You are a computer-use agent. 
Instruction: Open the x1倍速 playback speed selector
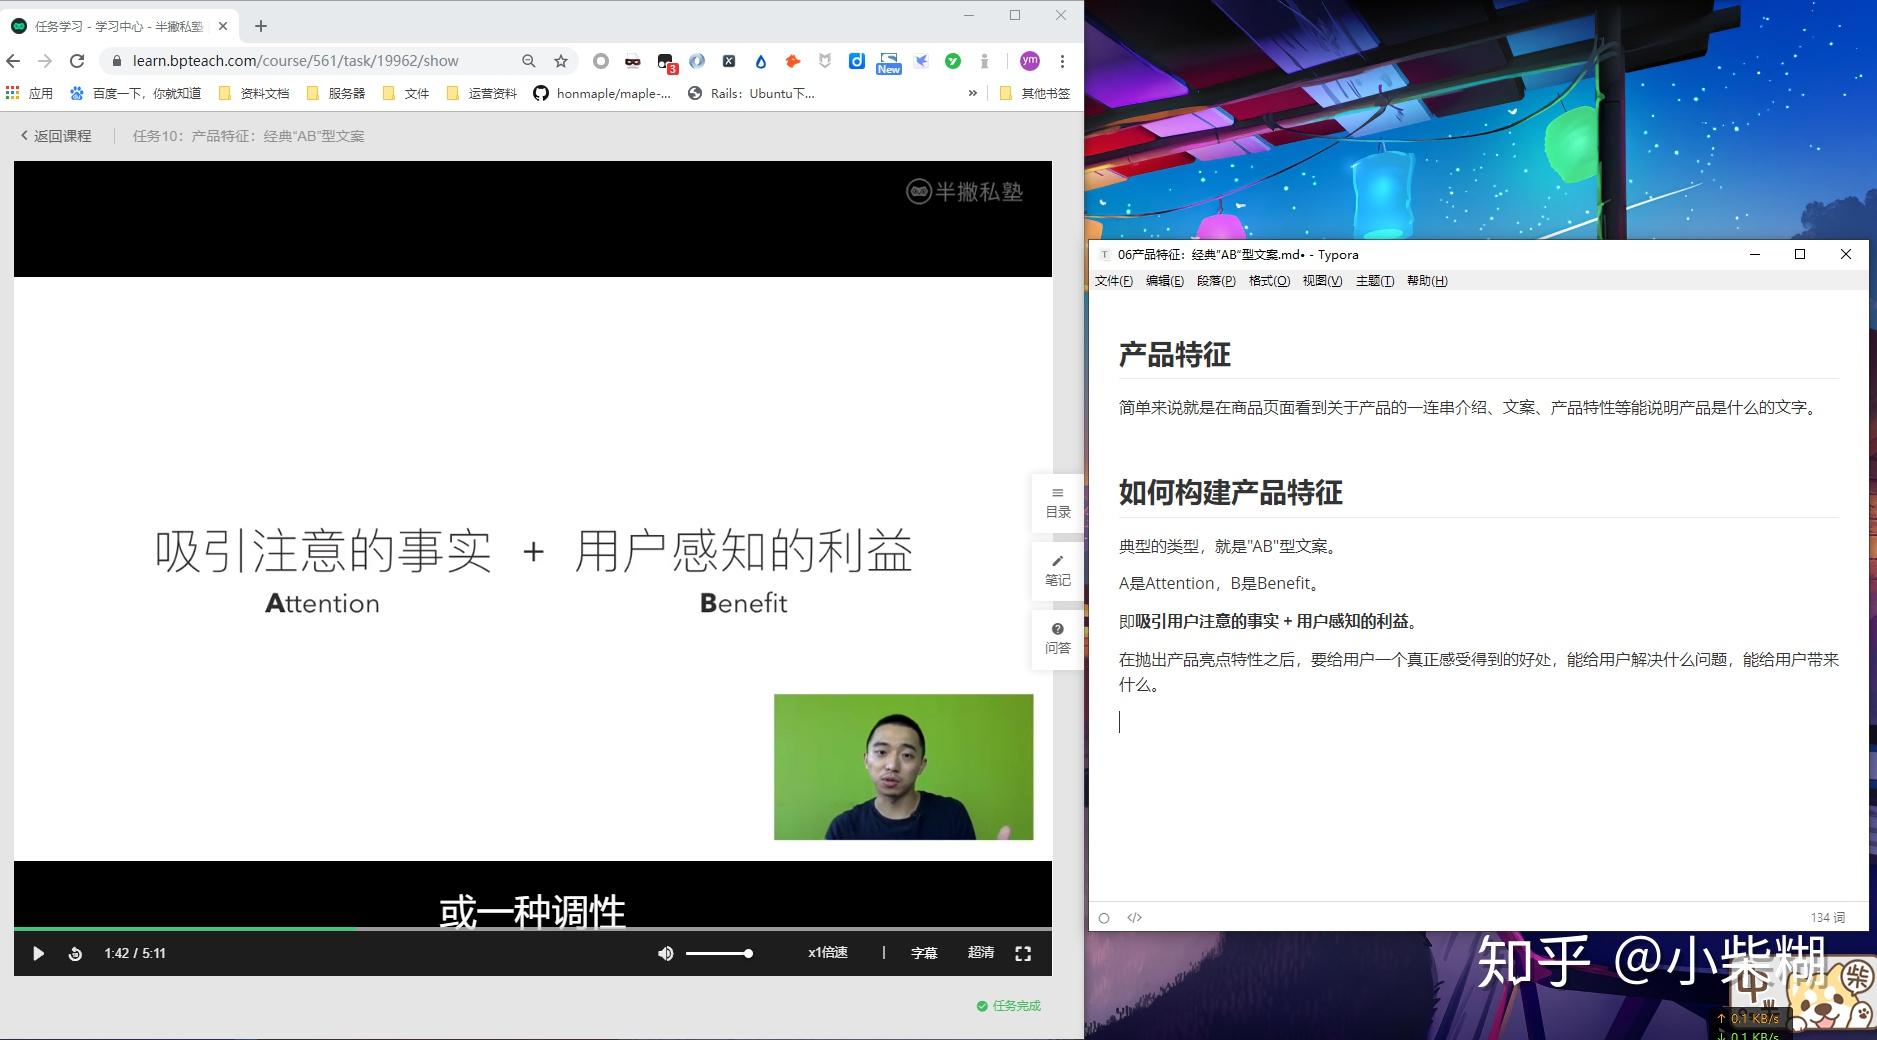tap(827, 953)
